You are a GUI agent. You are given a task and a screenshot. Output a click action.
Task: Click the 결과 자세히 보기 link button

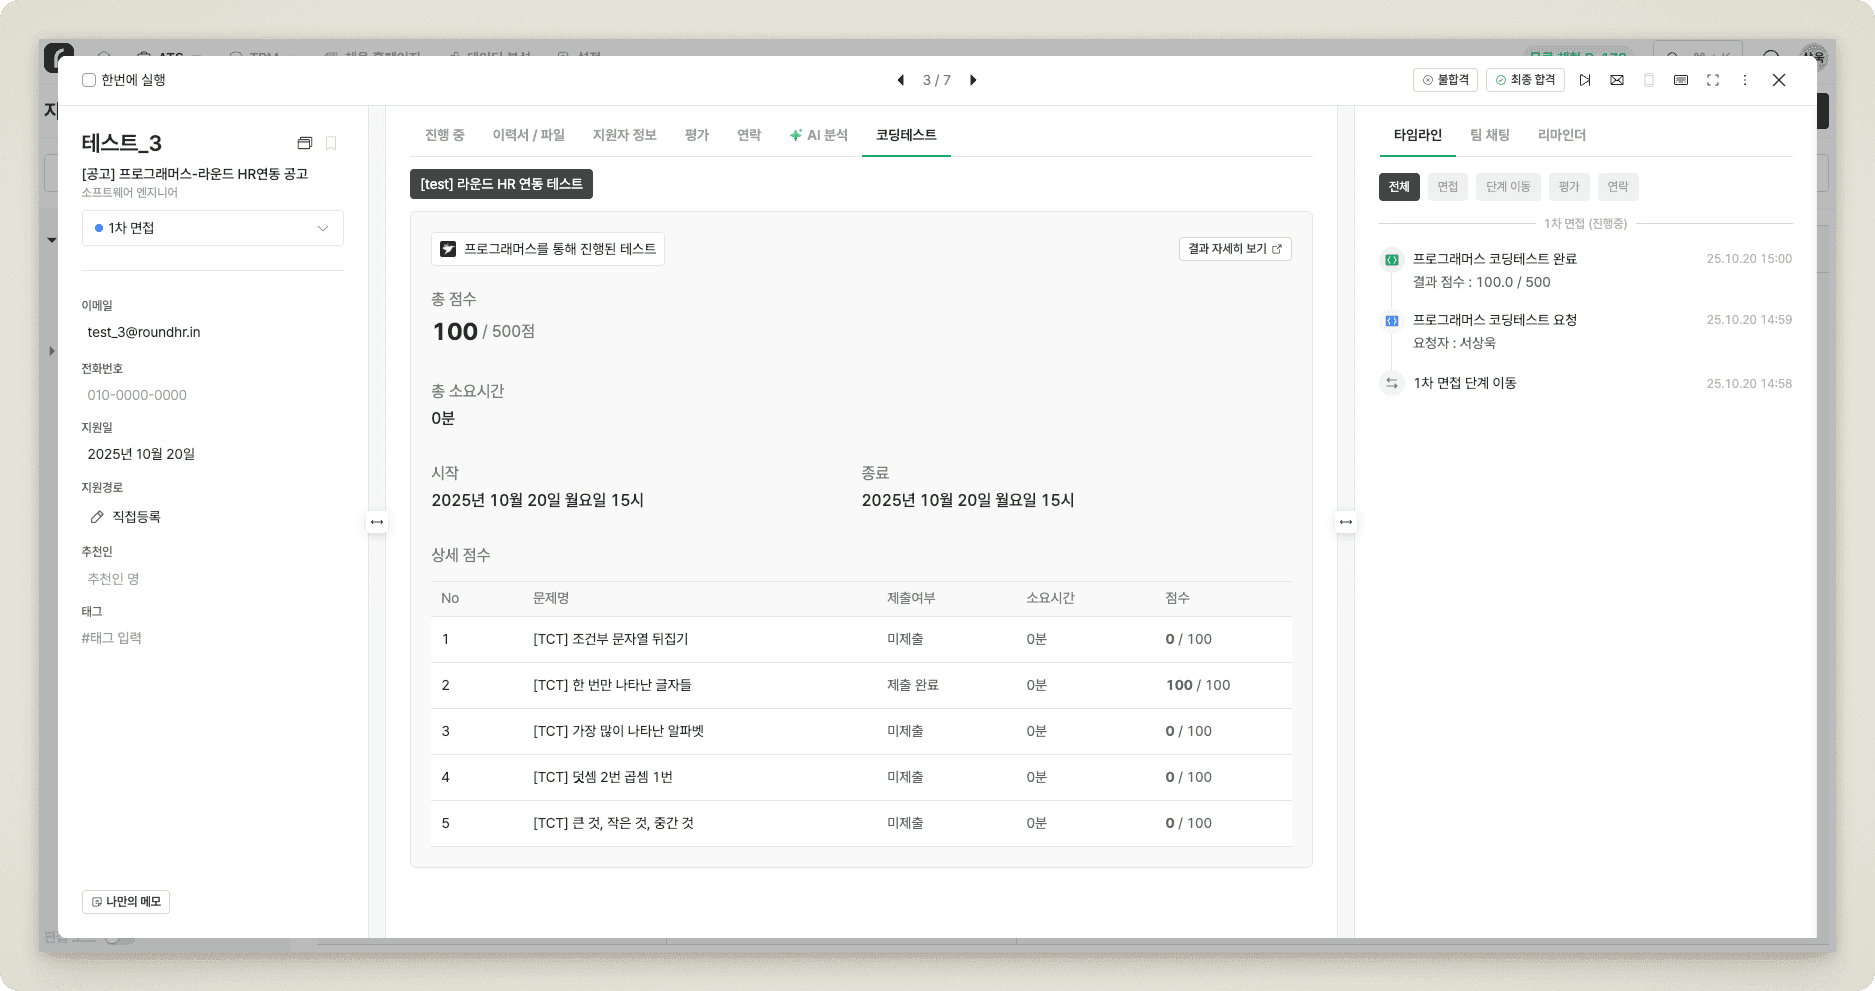click(x=1234, y=249)
